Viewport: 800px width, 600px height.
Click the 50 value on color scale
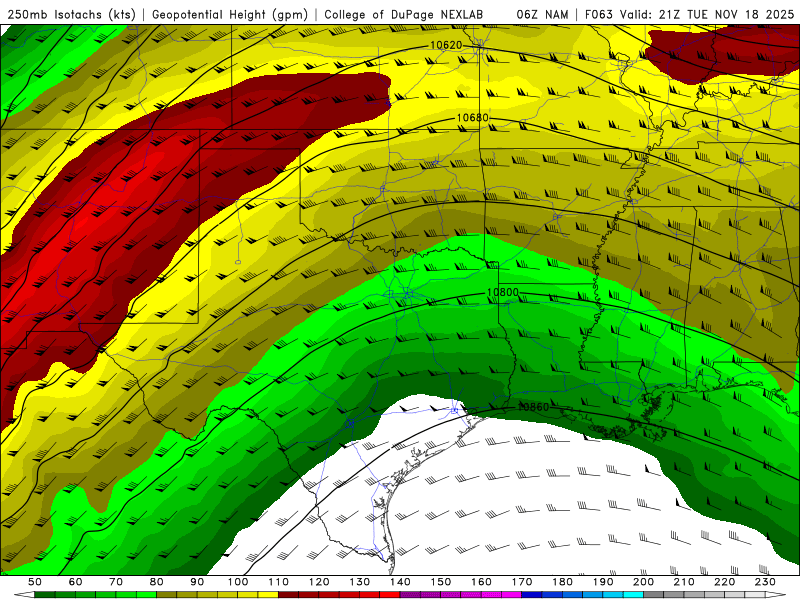(x=35, y=582)
